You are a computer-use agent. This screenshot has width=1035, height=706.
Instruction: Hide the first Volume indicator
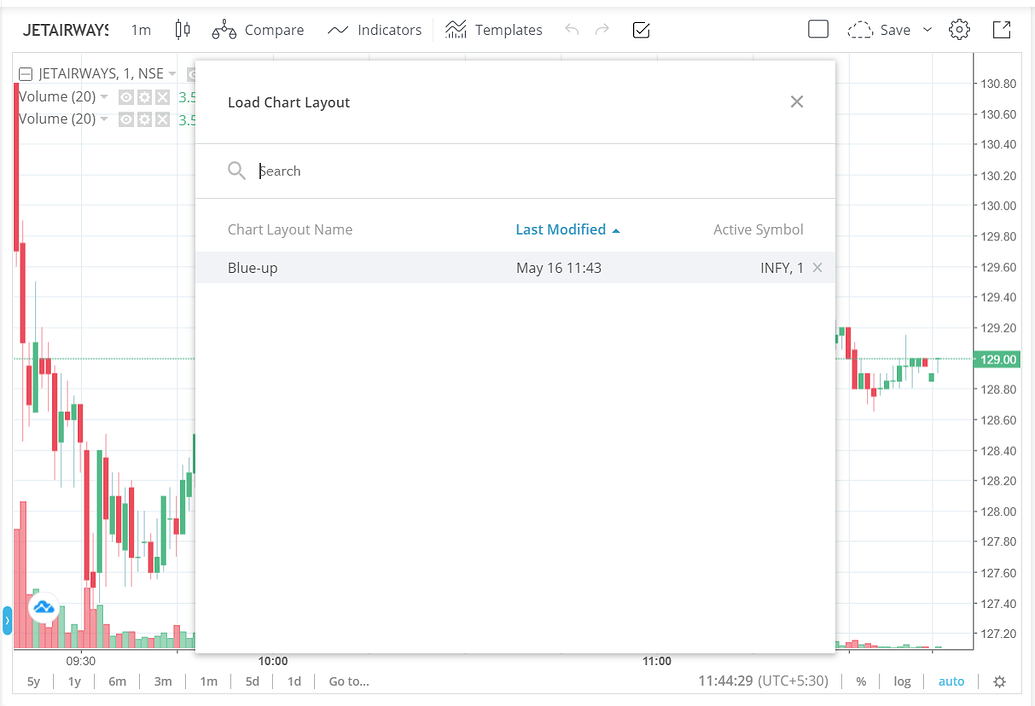tap(126, 97)
